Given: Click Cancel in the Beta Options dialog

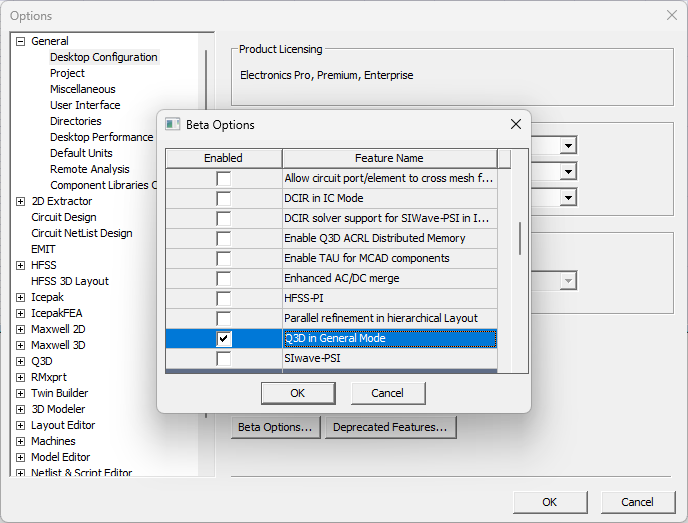Looking at the screenshot, I should pos(388,393).
